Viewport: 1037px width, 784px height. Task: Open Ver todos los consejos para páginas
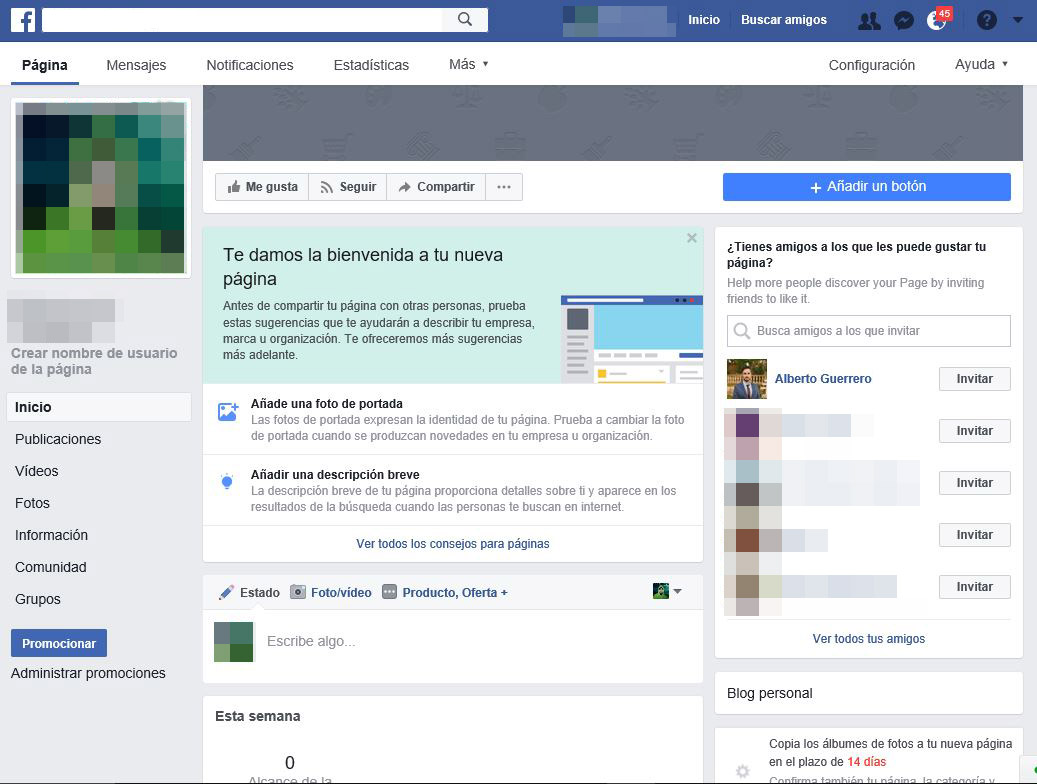[452, 544]
